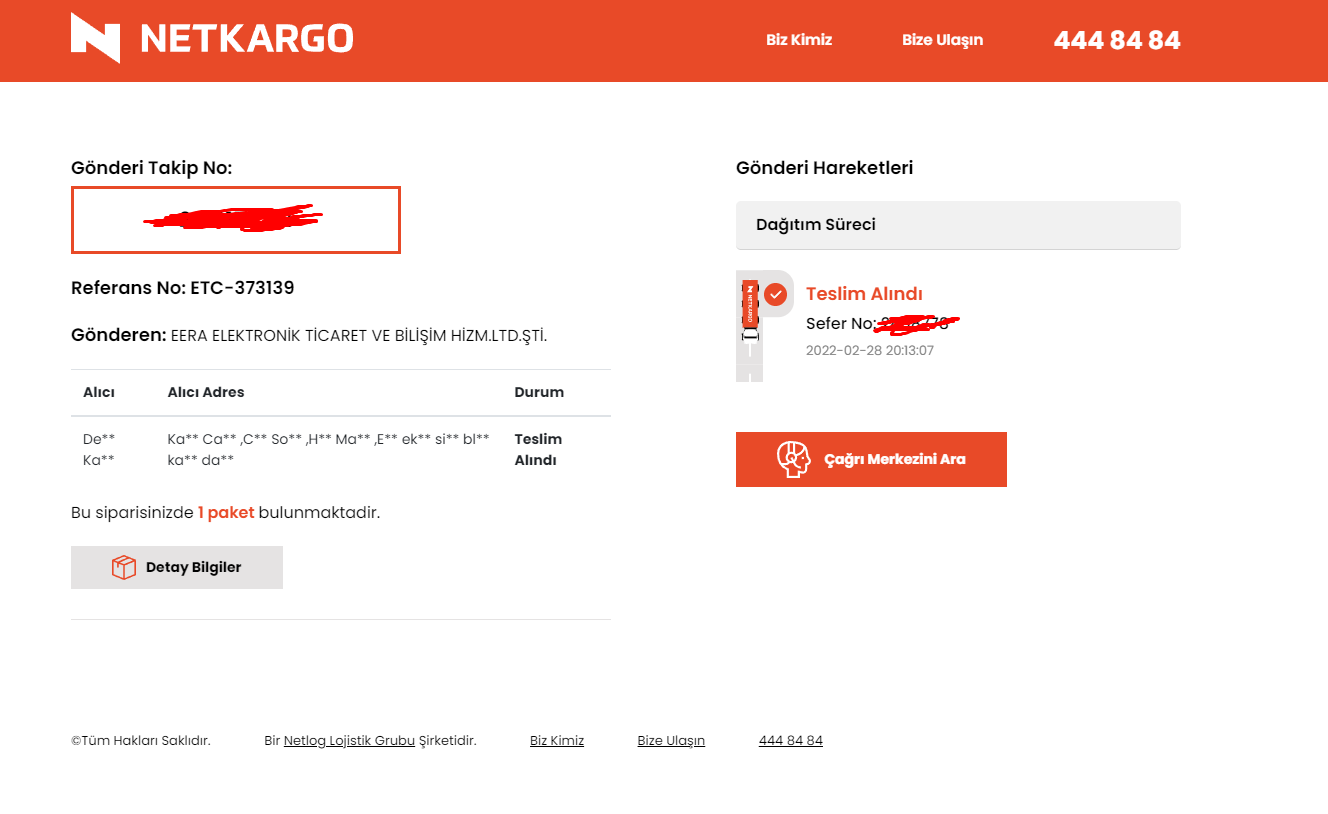
Task: Click the Durum column header
Action: (539, 392)
